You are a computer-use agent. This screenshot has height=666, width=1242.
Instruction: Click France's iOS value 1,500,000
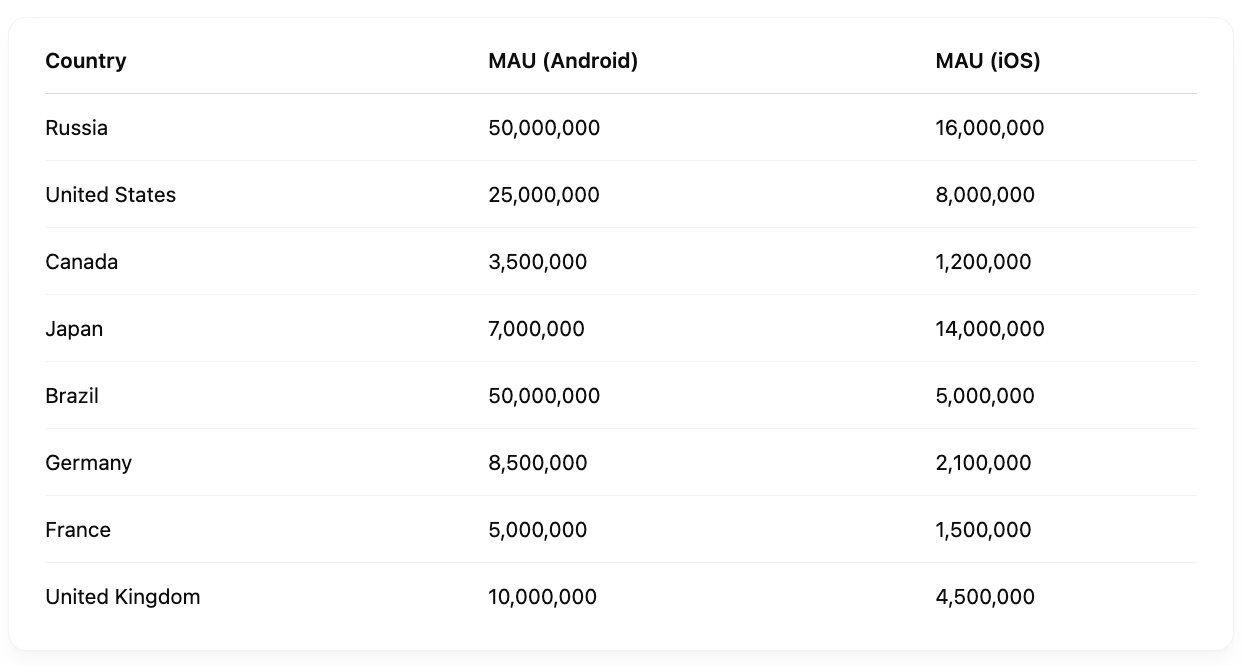point(983,530)
